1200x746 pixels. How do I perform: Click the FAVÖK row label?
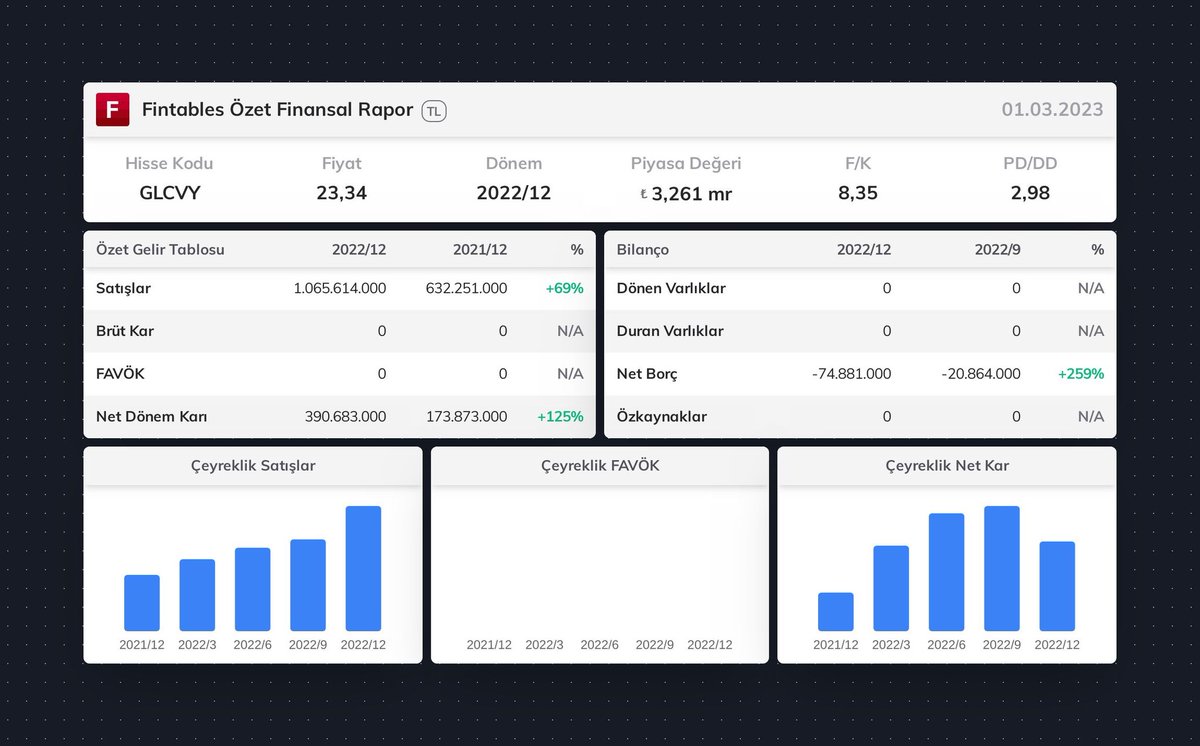[121, 374]
